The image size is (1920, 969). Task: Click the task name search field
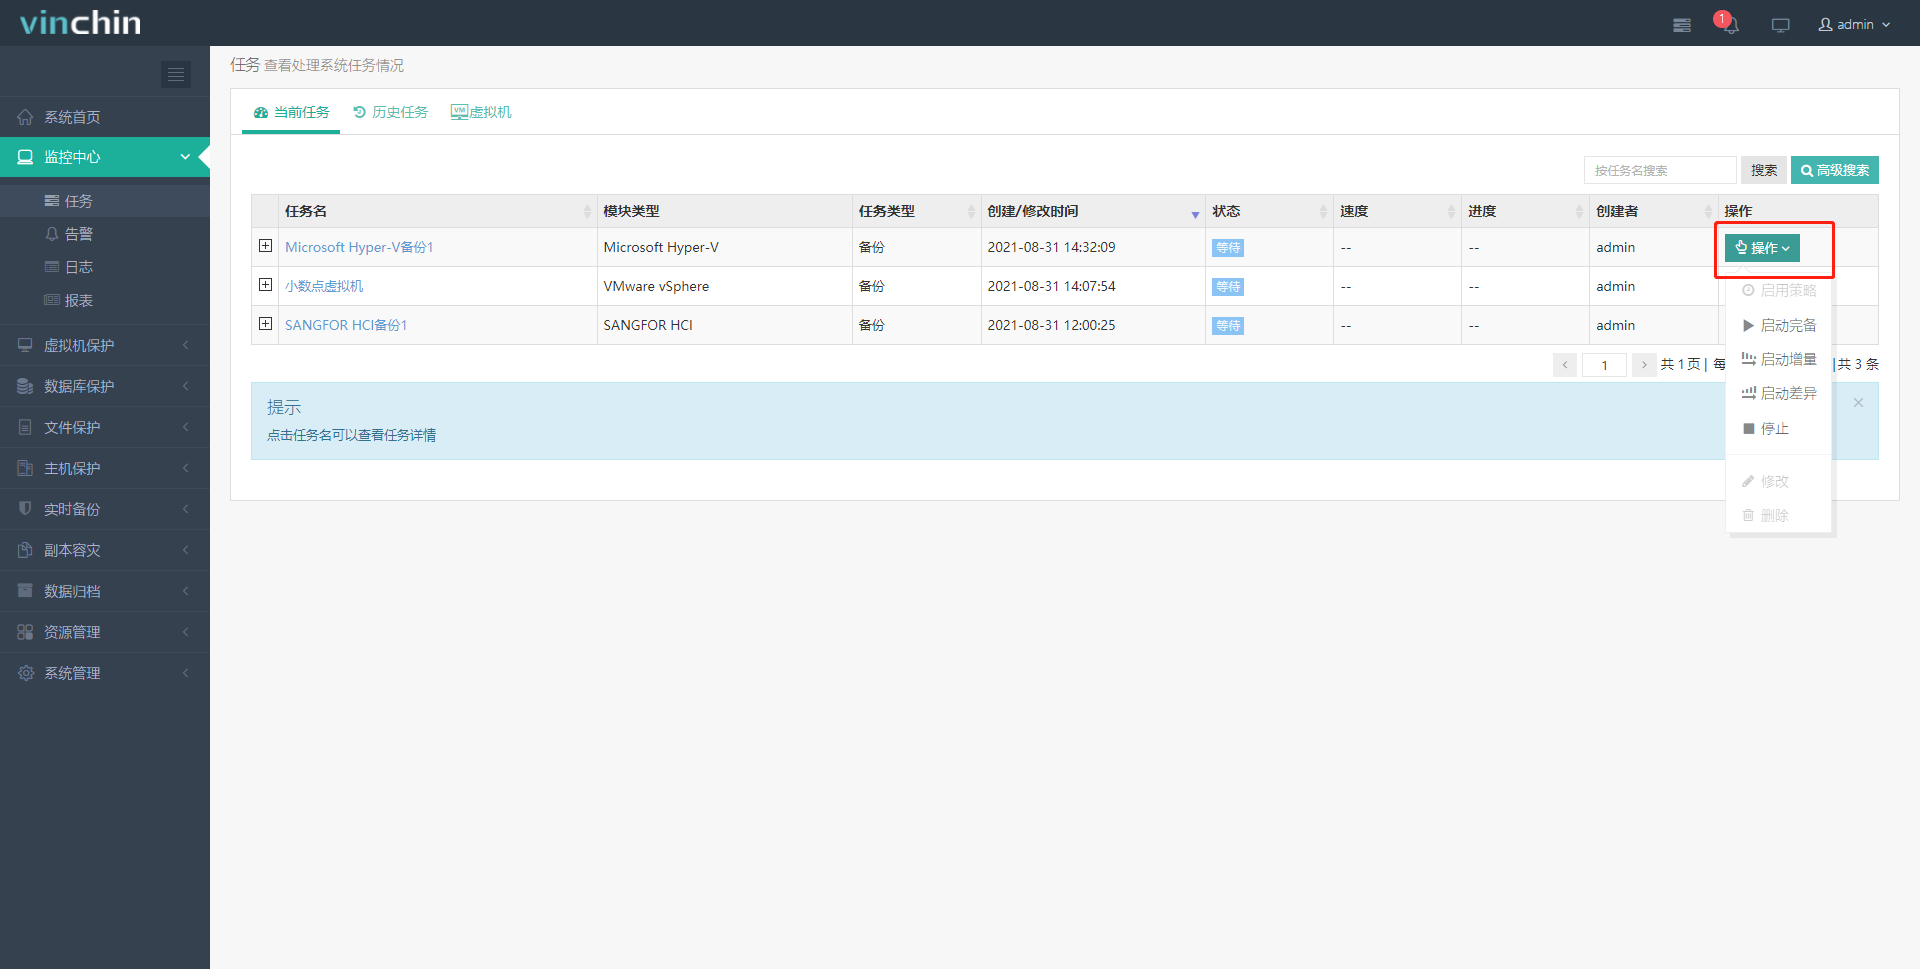coord(1659,170)
